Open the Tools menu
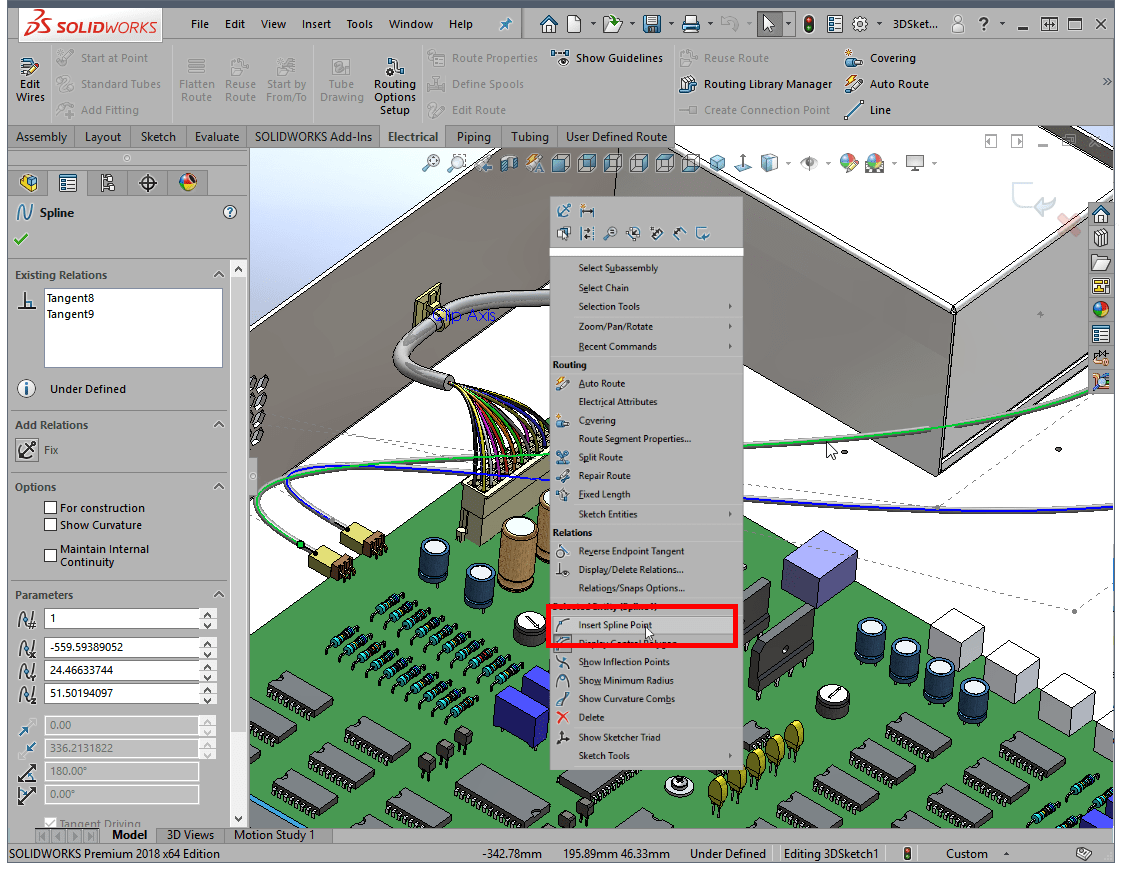 click(x=359, y=24)
